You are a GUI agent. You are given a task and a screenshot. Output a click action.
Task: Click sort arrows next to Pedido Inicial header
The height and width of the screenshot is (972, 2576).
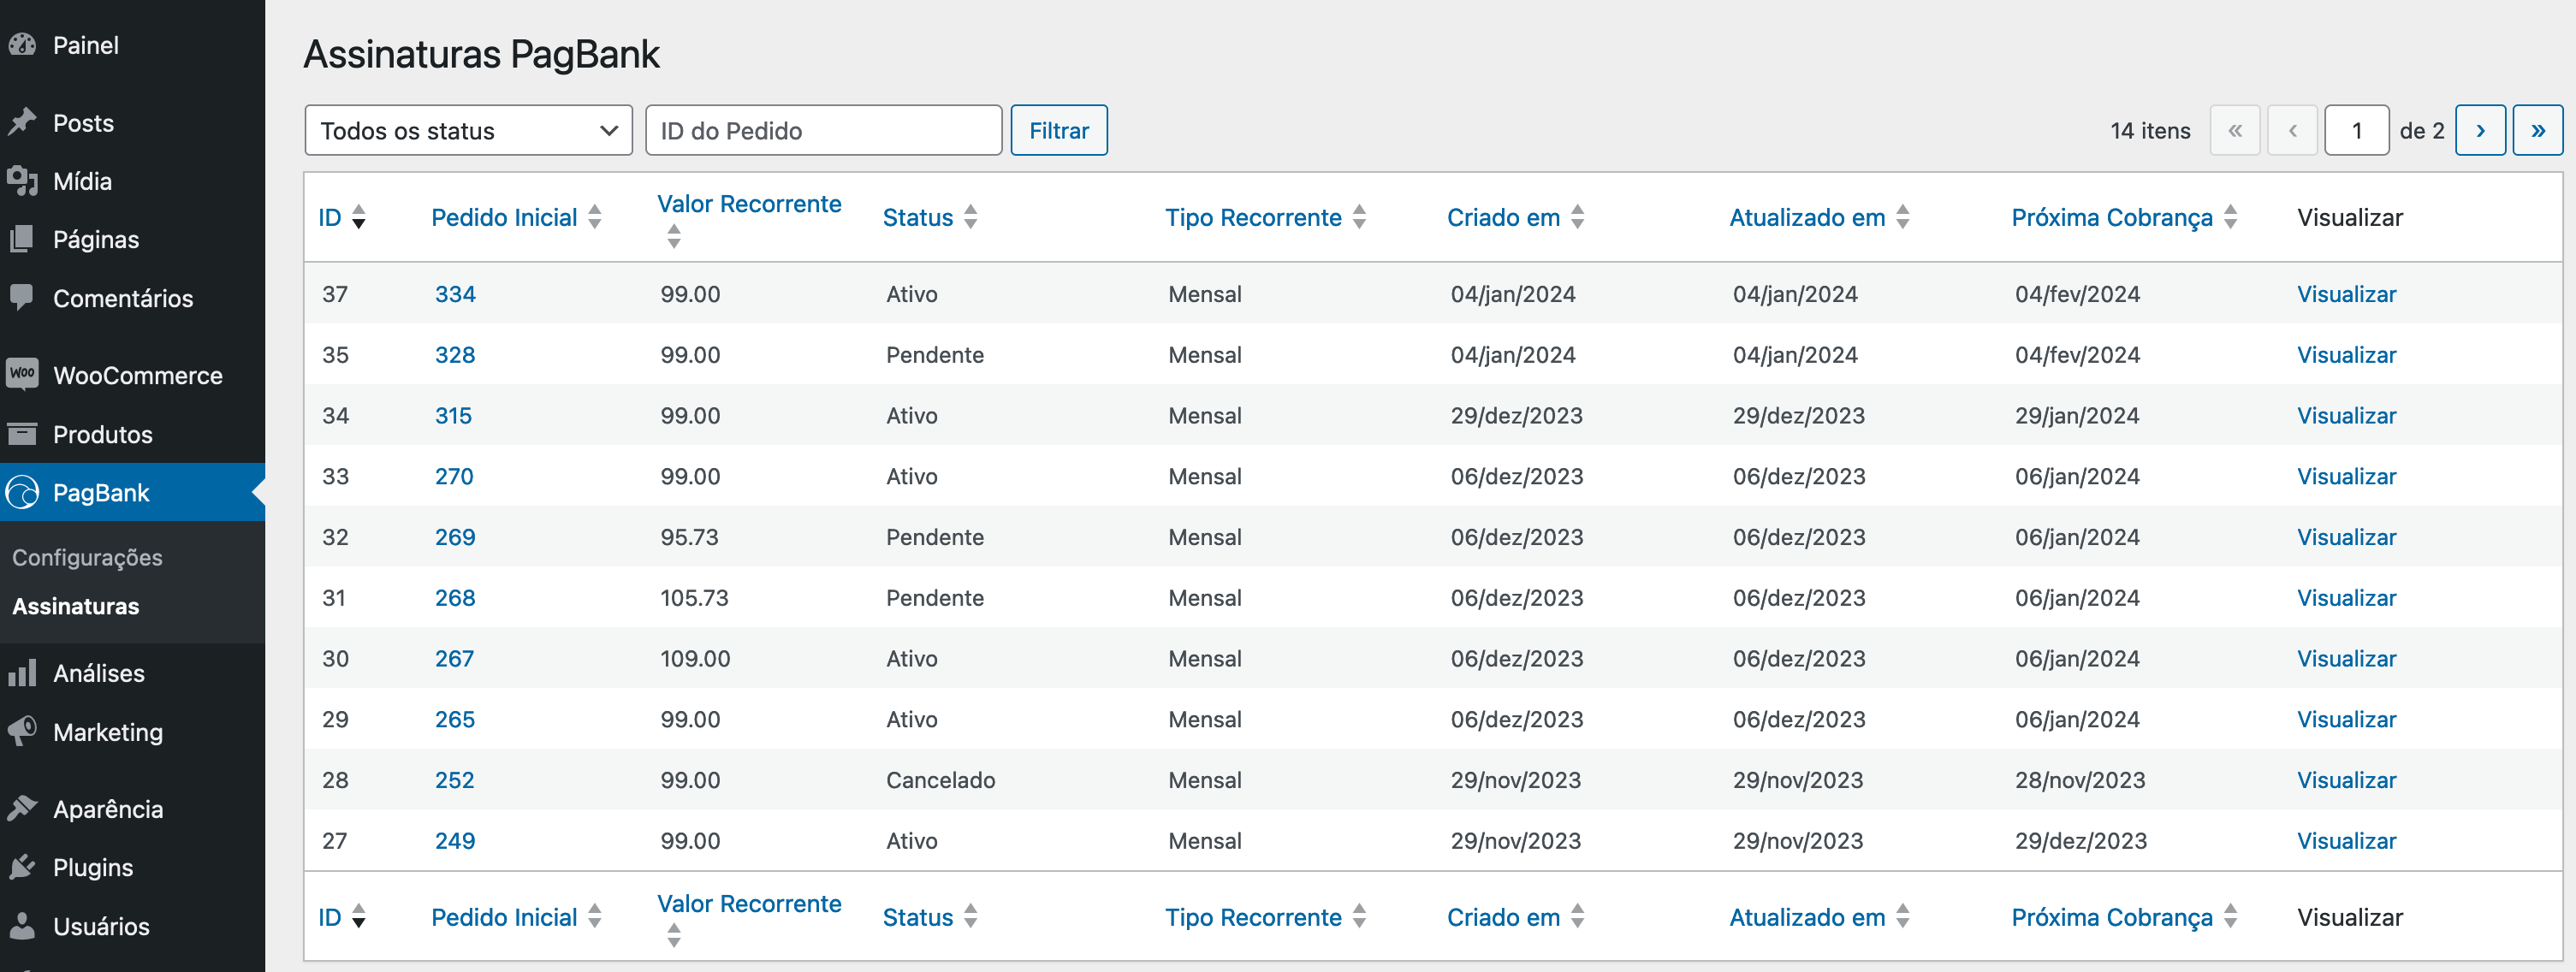tap(595, 217)
